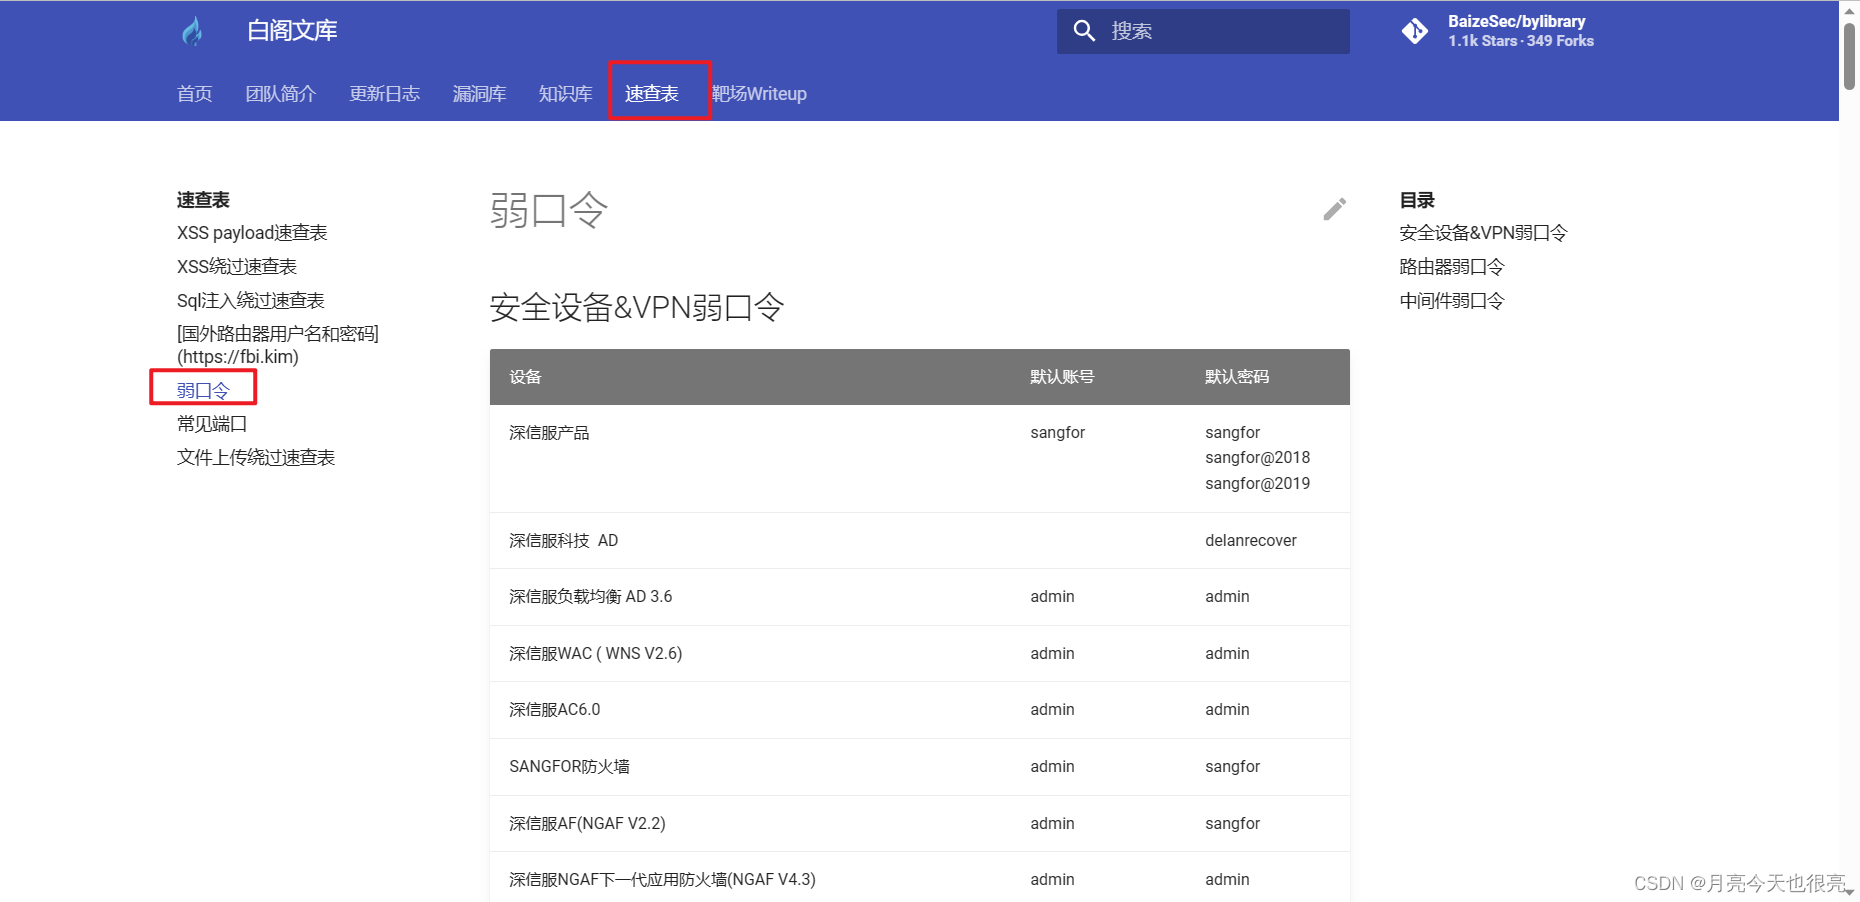Select 弱口令 in the sidebar
The width and height of the screenshot is (1860, 902).
[203, 390]
